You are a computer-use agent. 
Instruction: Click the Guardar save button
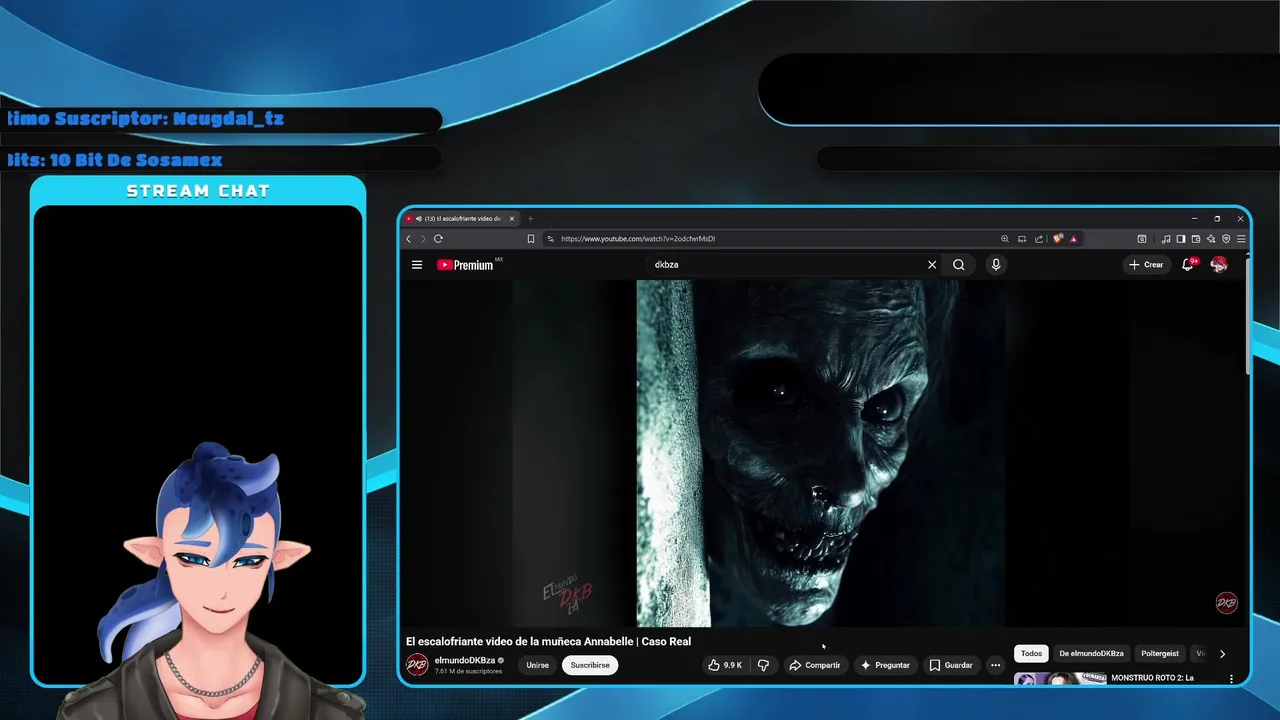pyautogui.click(x=951, y=665)
